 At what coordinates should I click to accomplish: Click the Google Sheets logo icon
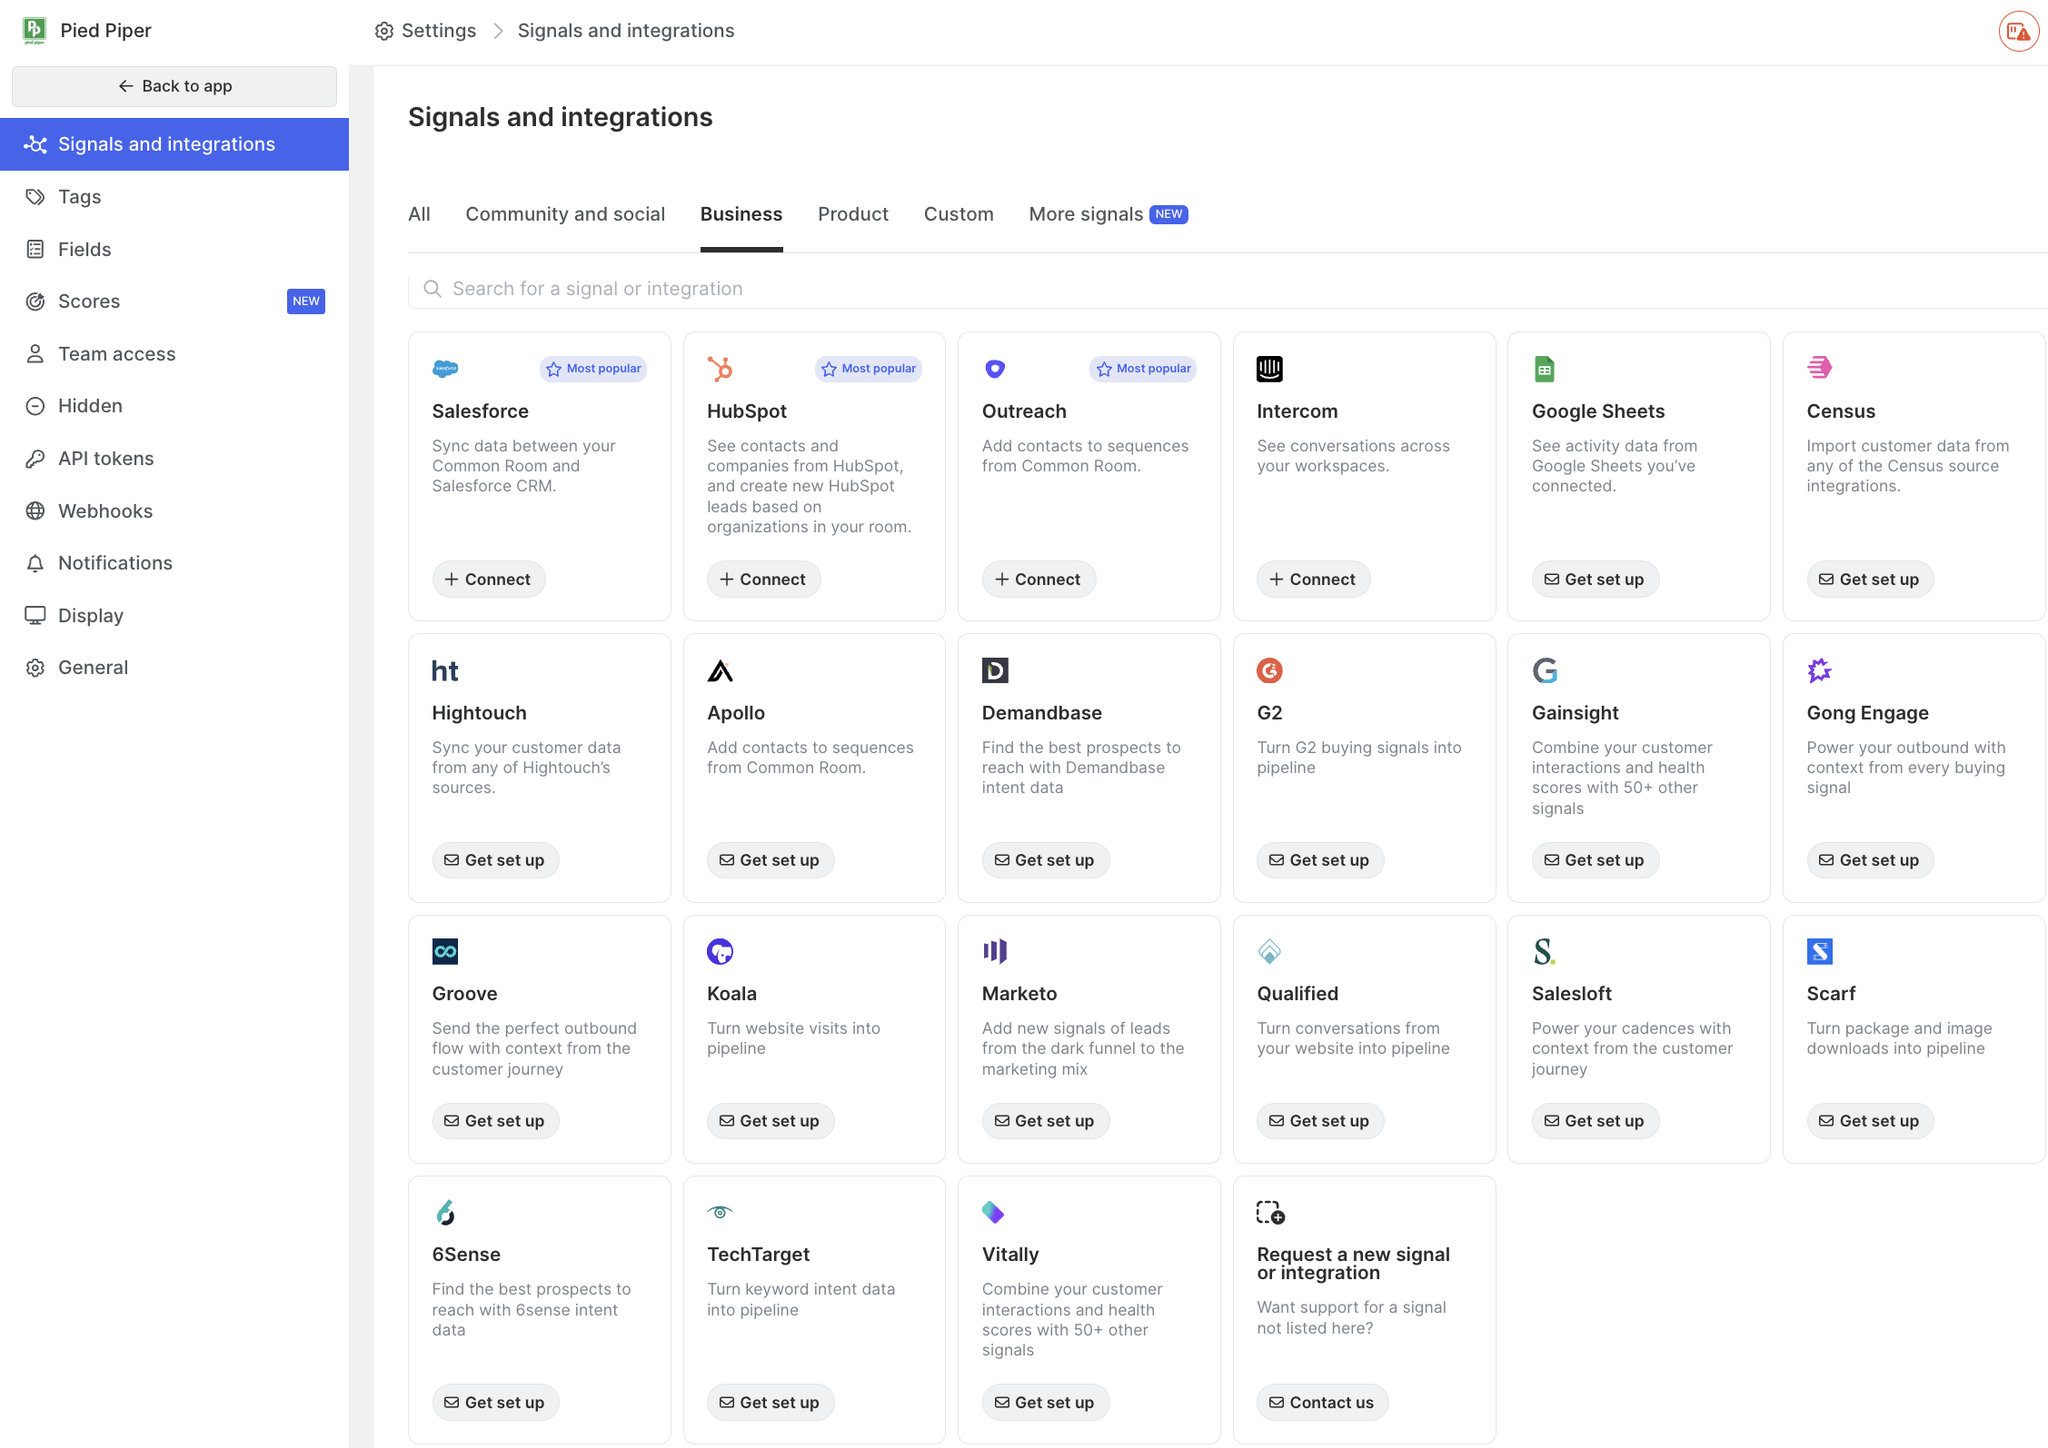1544,369
